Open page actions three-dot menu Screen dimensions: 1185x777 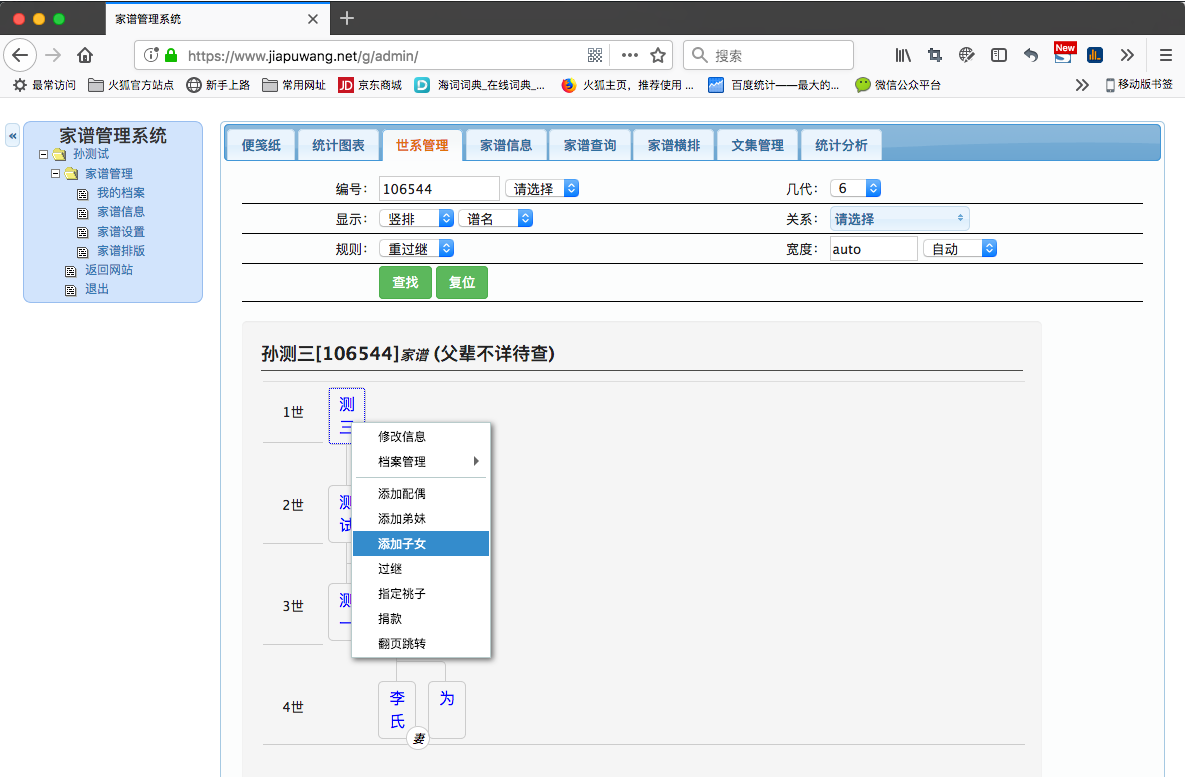pos(630,55)
